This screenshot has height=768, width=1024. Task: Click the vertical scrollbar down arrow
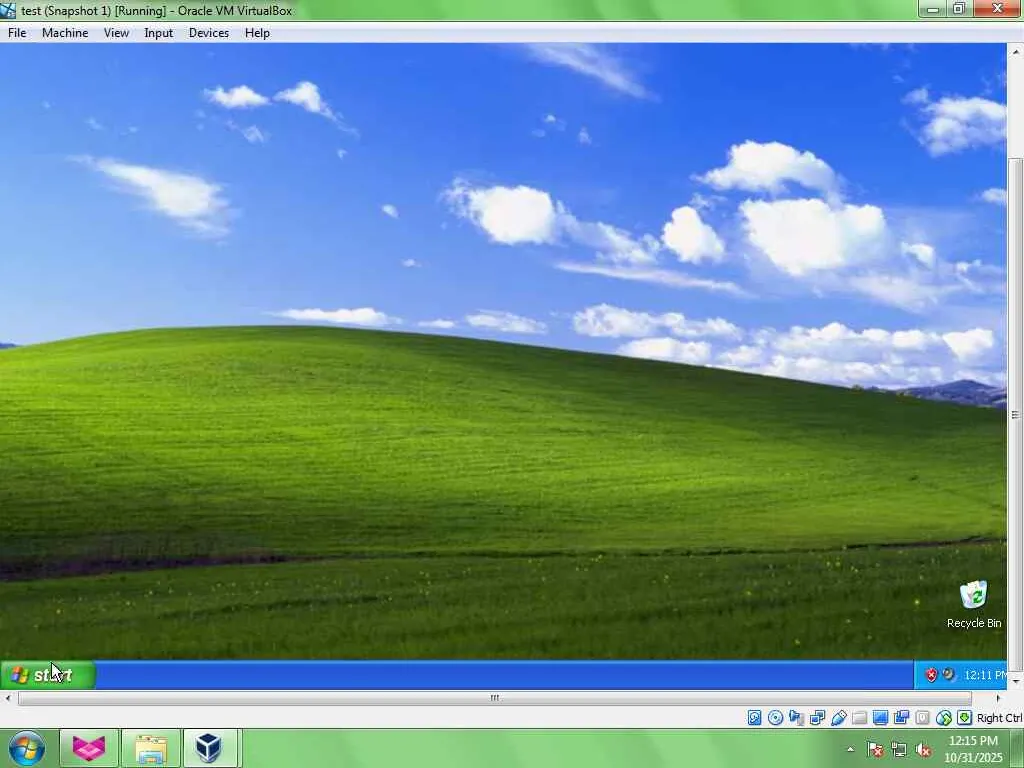click(x=1016, y=681)
